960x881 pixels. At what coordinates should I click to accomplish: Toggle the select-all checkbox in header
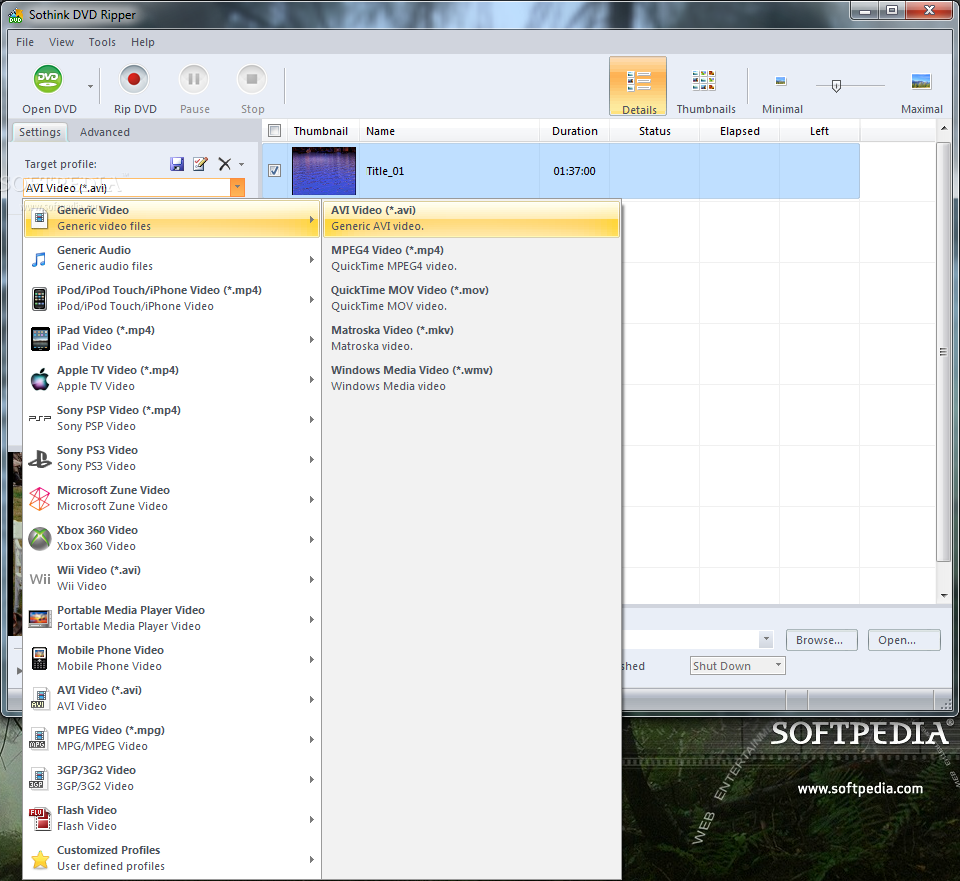(x=275, y=131)
